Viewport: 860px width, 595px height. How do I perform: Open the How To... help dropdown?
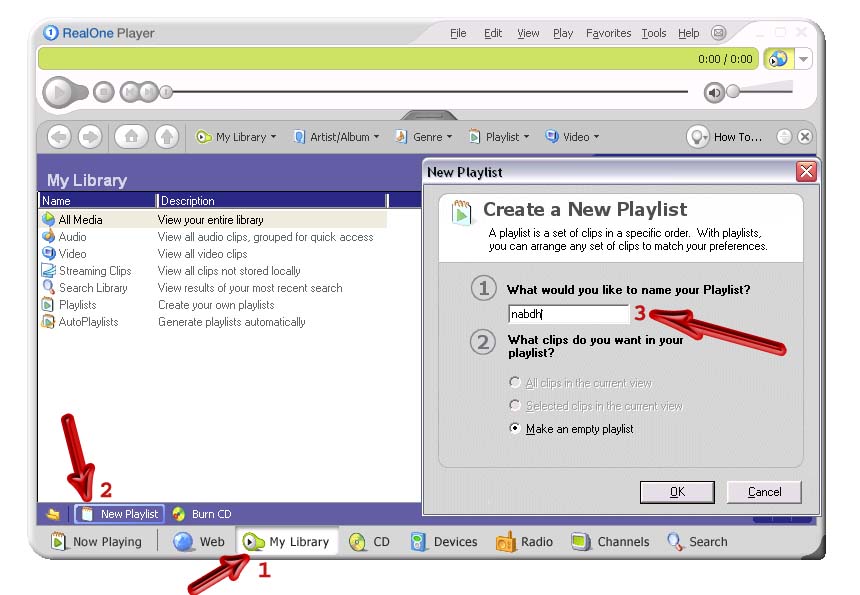click(725, 137)
